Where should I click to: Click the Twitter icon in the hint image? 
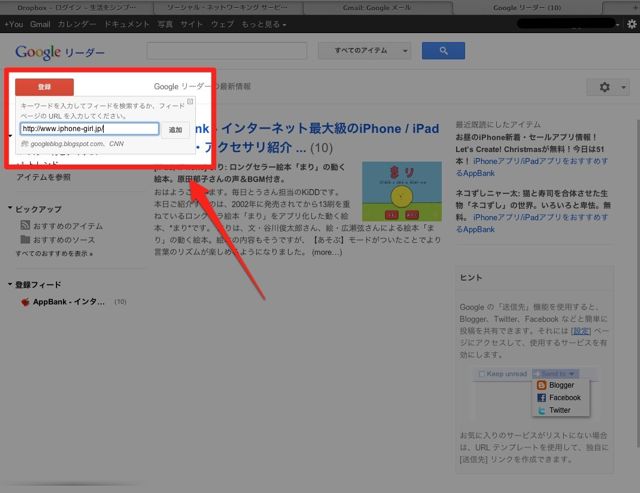click(x=542, y=411)
